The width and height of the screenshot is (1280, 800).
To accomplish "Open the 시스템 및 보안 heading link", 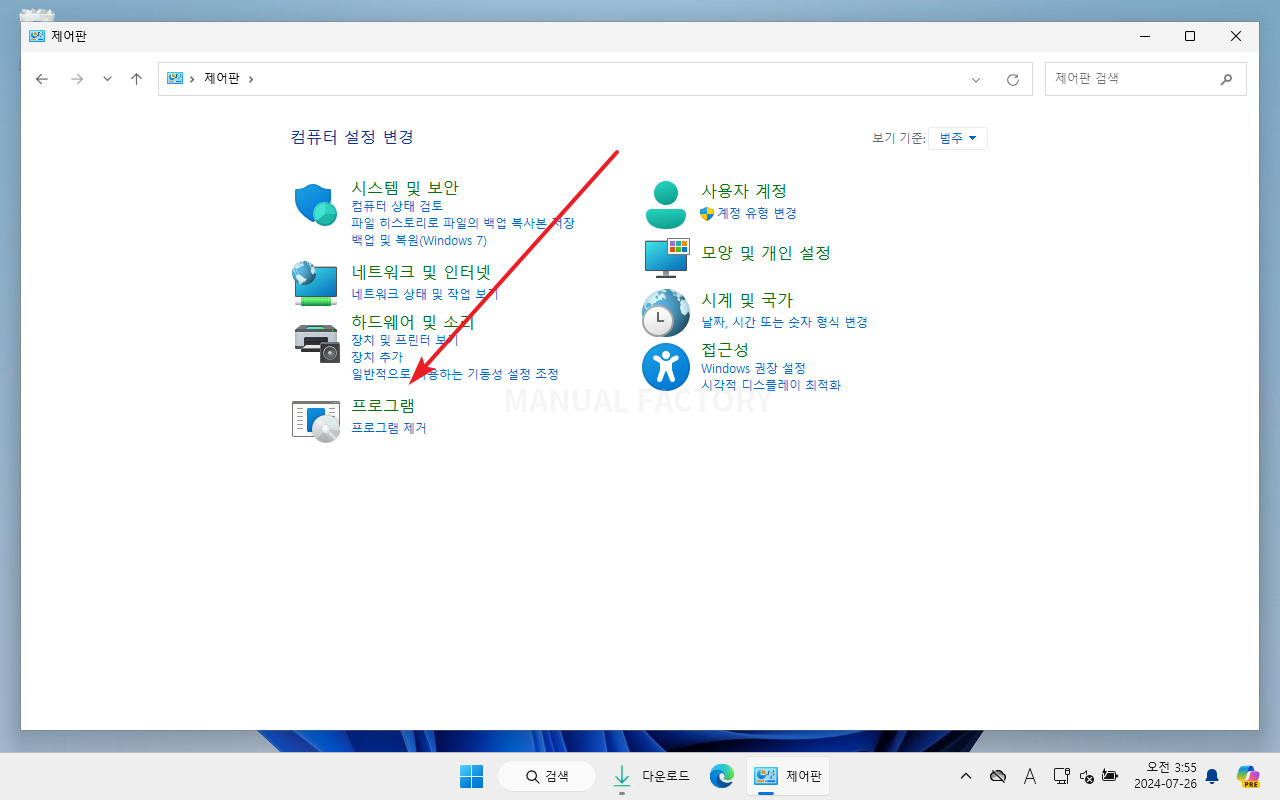I will click(x=405, y=188).
